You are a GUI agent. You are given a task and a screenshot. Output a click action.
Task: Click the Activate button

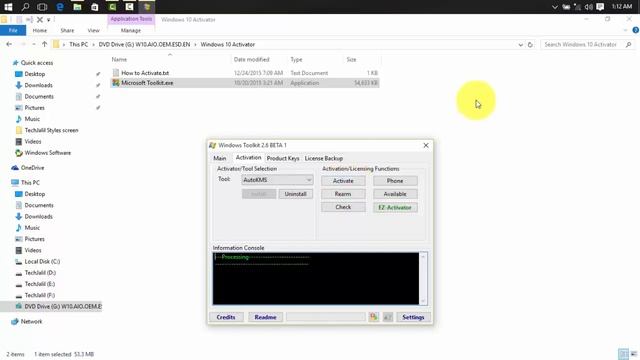(343, 181)
